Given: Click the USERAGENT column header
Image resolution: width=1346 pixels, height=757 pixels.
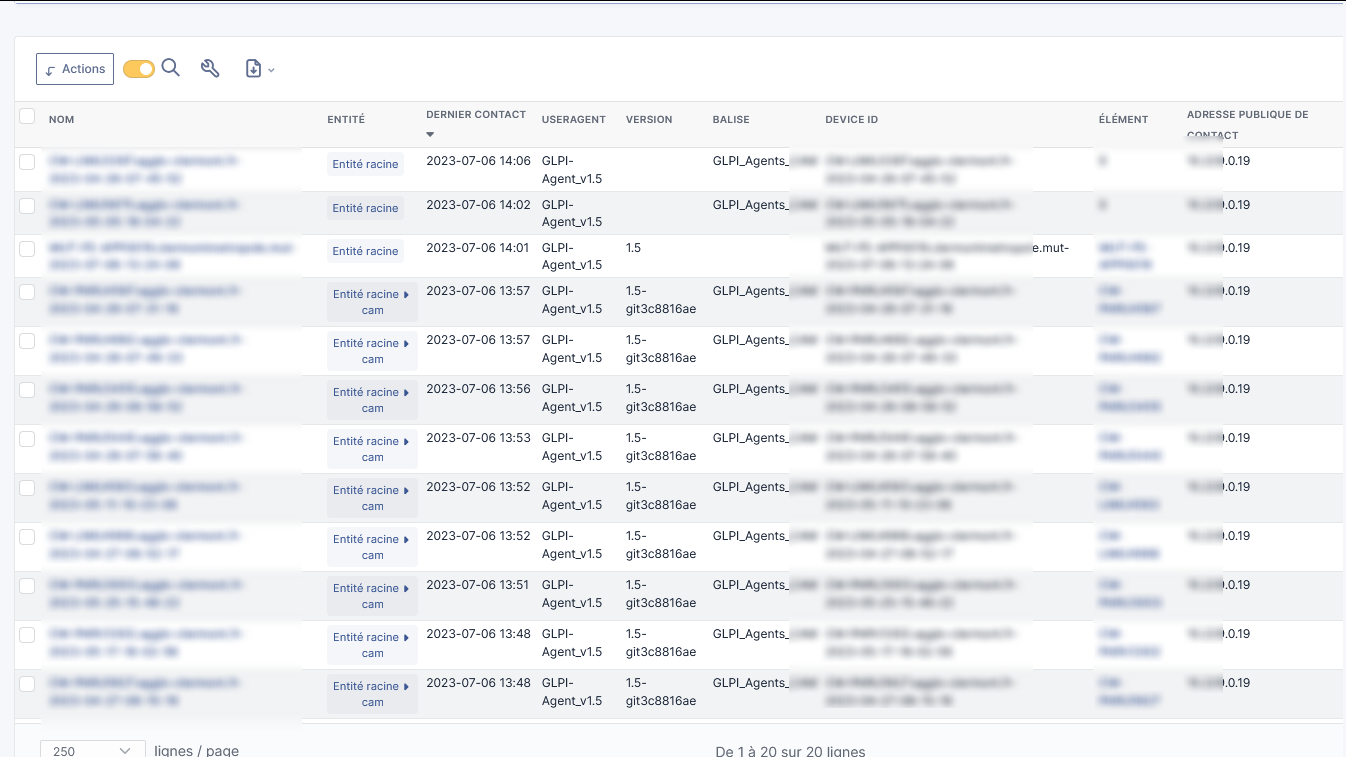Looking at the screenshot, I should (x=573, y=119).
